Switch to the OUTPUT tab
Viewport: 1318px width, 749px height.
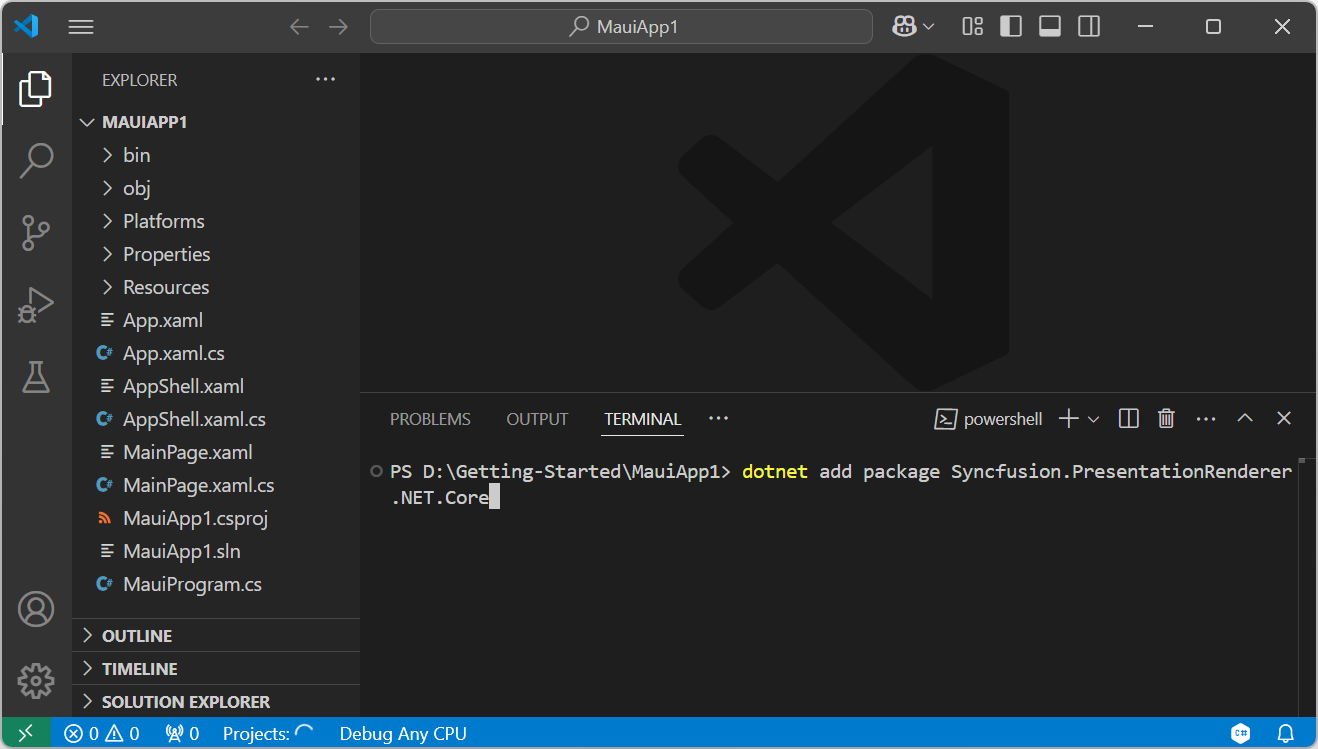537,419
